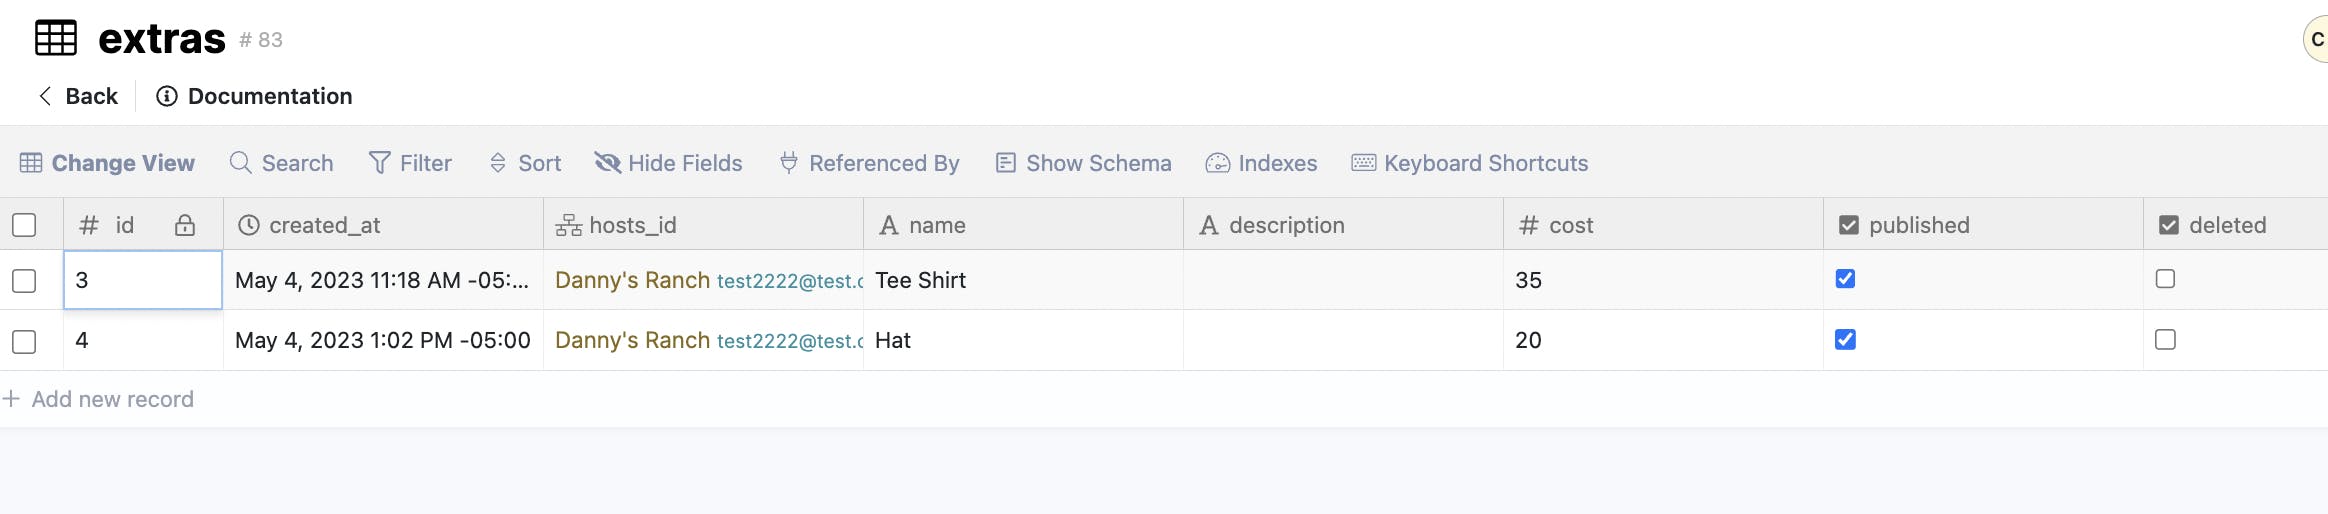
Task: Click the created_at column header
Action: pos(325,225)
